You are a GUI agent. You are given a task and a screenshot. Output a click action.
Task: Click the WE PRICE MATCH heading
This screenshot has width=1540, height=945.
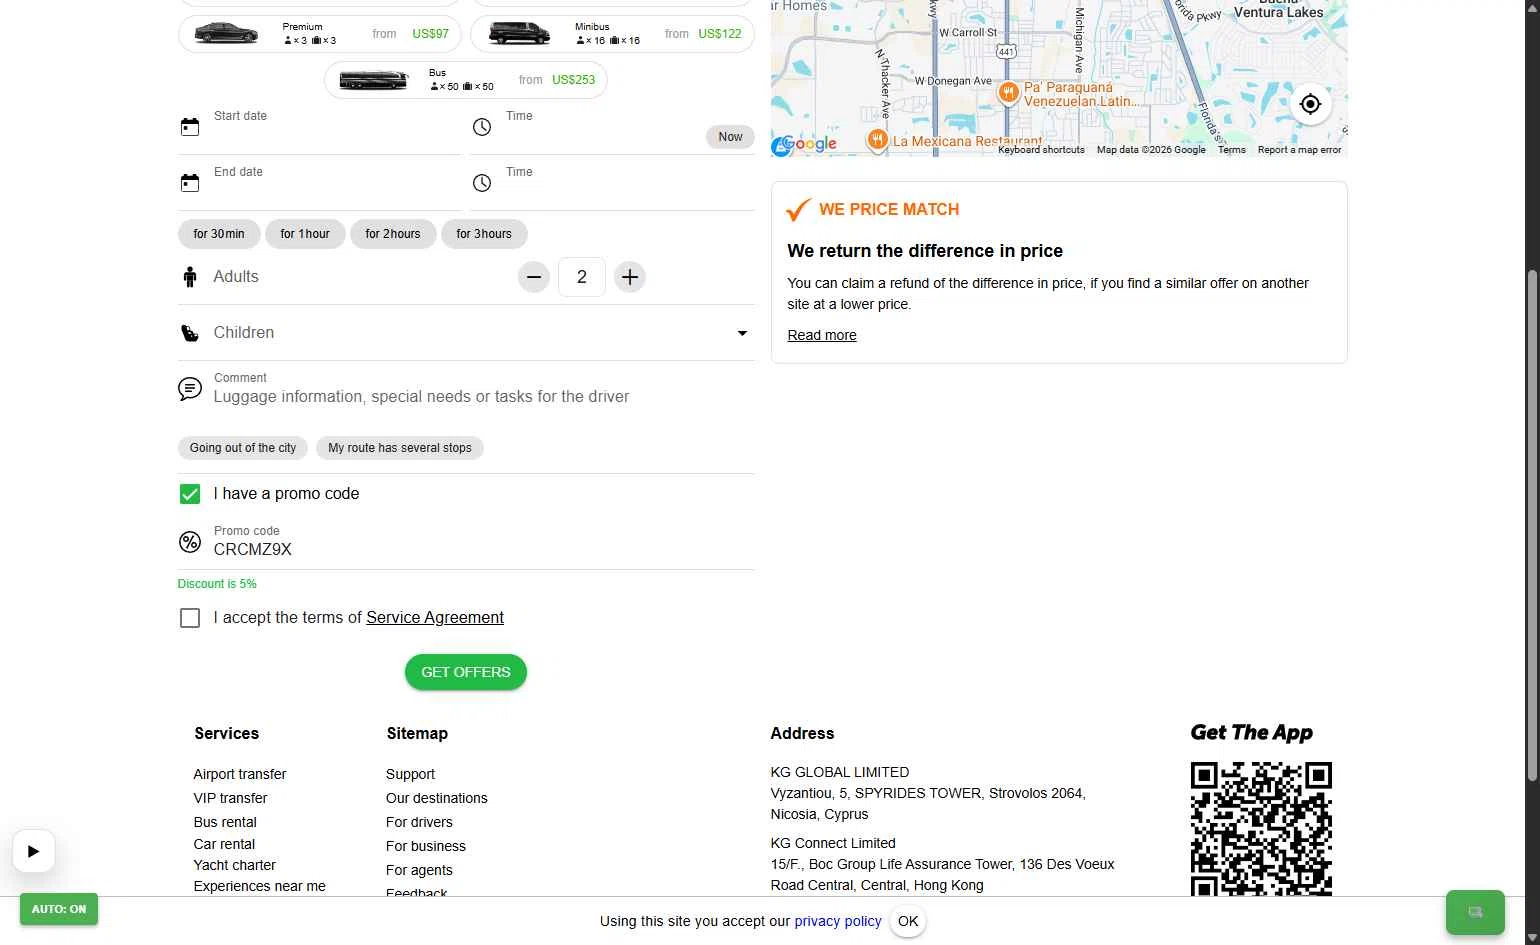tap(889, 209)
